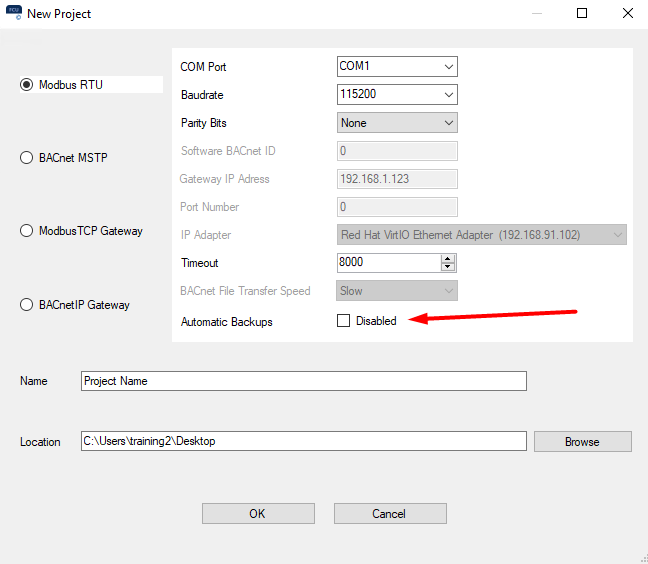Decrease Timeout with the down arrow
This screenshot has width=648, height=564.
448,267
